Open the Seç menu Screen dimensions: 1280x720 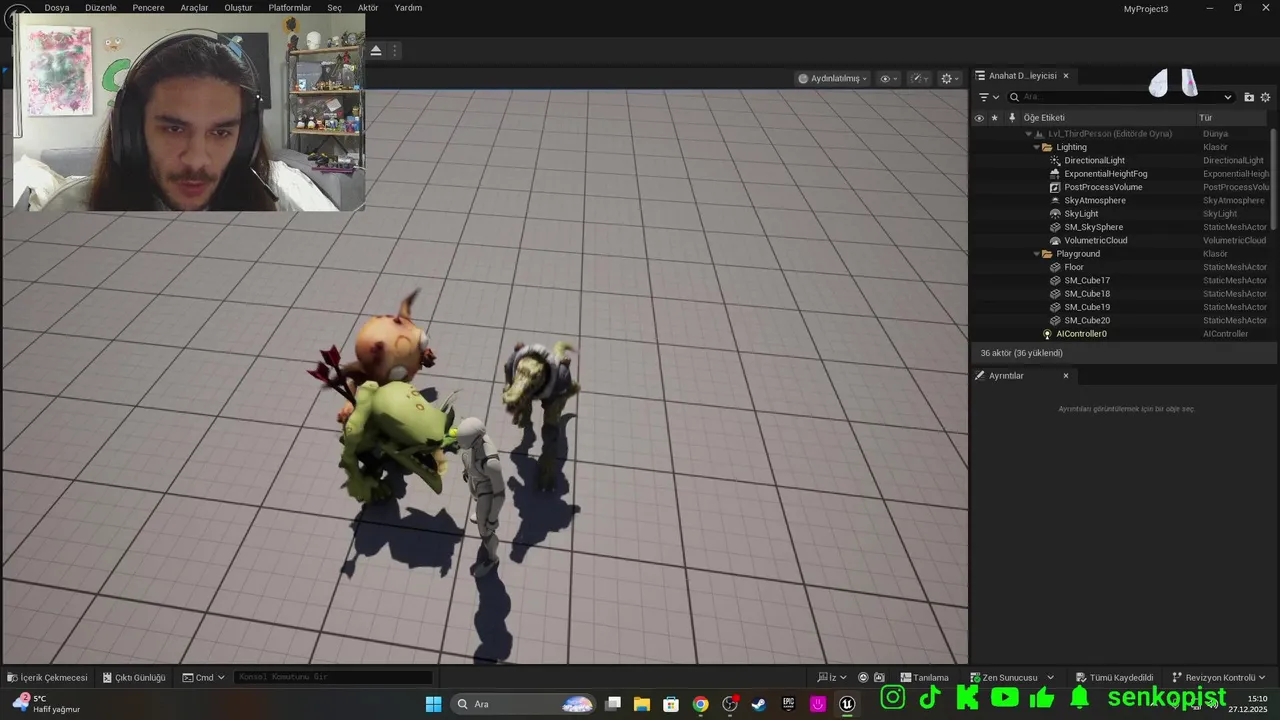click(x=335, y=7)
